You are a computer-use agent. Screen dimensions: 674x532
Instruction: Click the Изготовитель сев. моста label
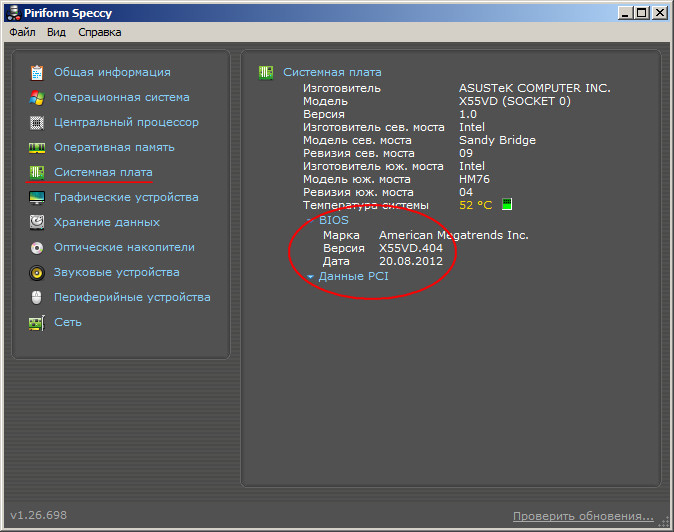[x=374, y=127]
